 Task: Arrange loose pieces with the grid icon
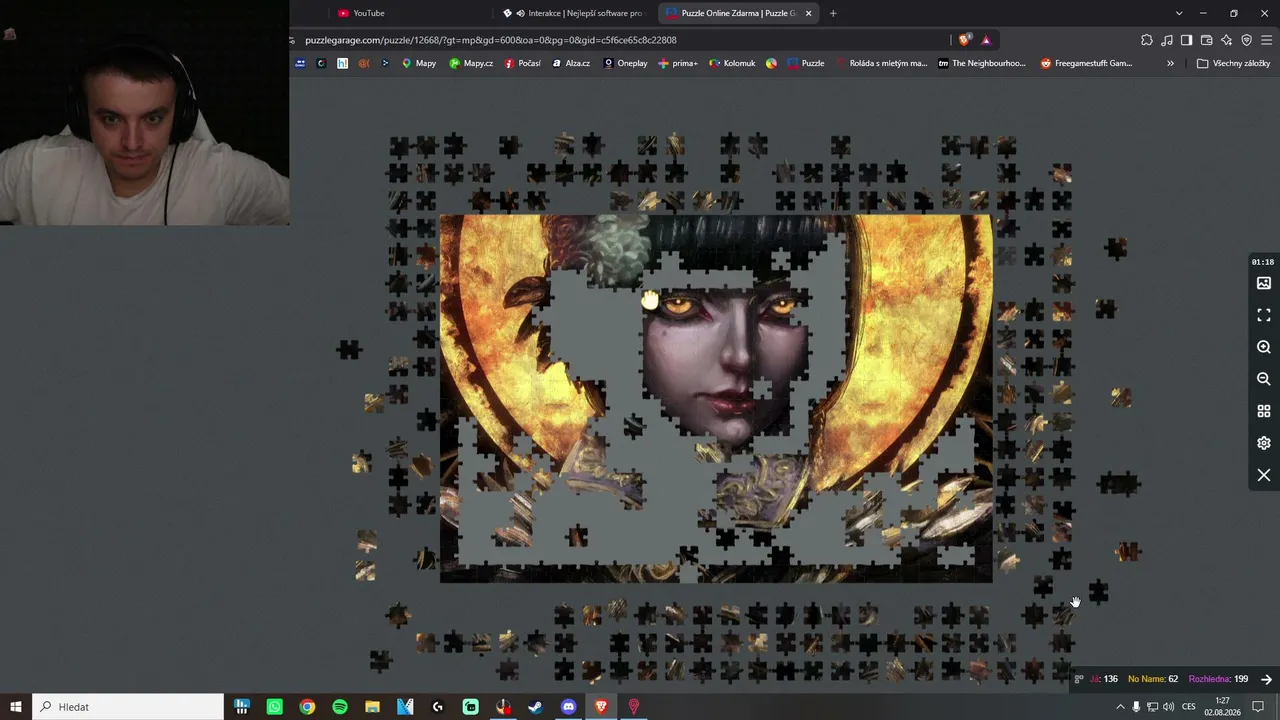(1264, 411)
